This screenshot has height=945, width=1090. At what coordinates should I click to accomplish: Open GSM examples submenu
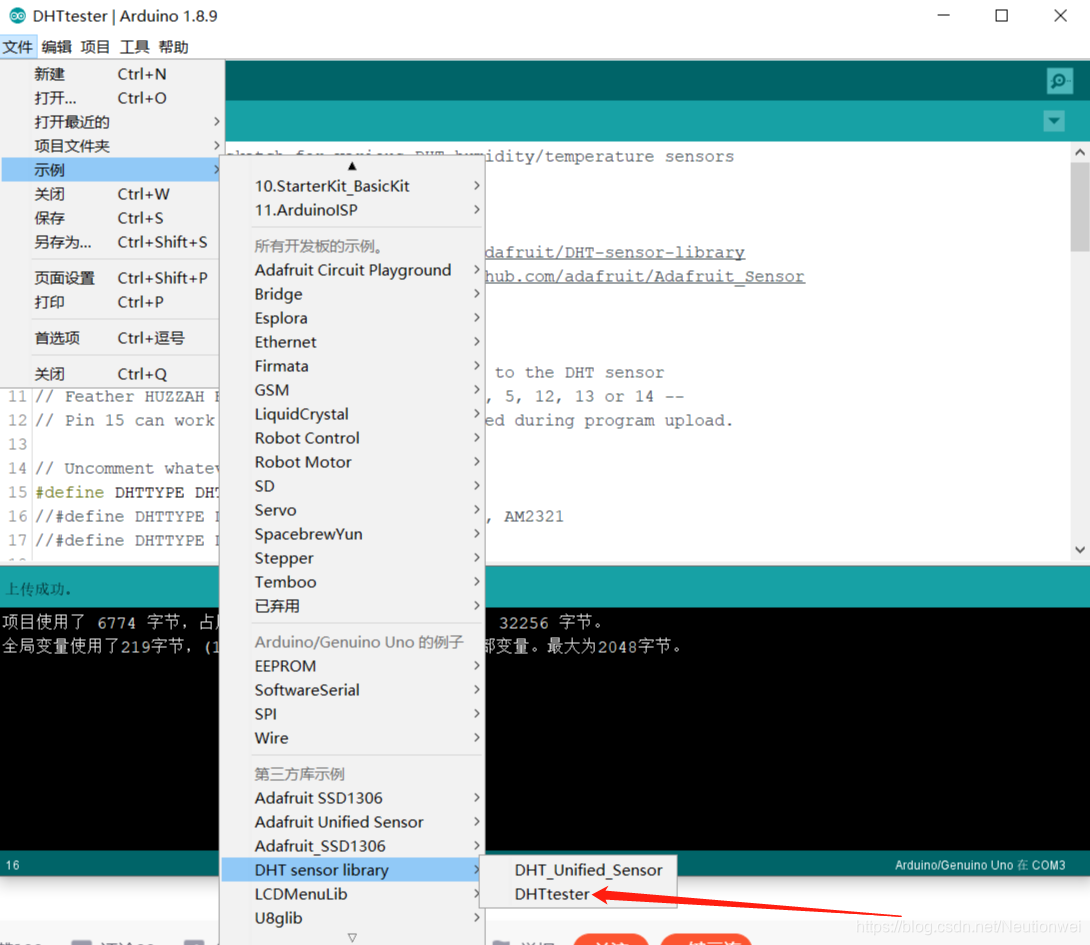click(x=352, y=390)
